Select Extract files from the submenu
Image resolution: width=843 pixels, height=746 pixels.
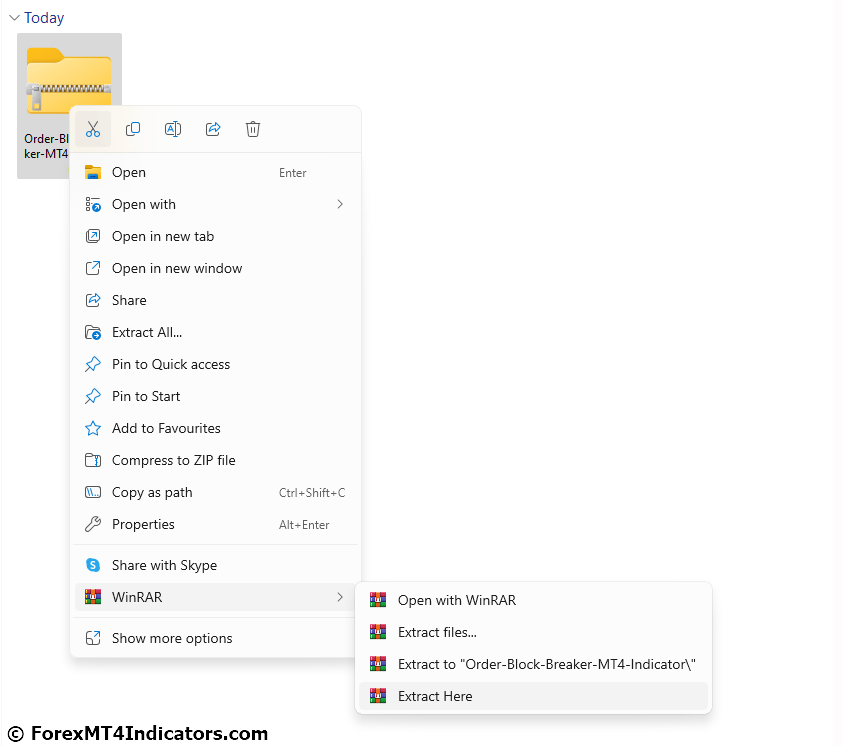435,632
